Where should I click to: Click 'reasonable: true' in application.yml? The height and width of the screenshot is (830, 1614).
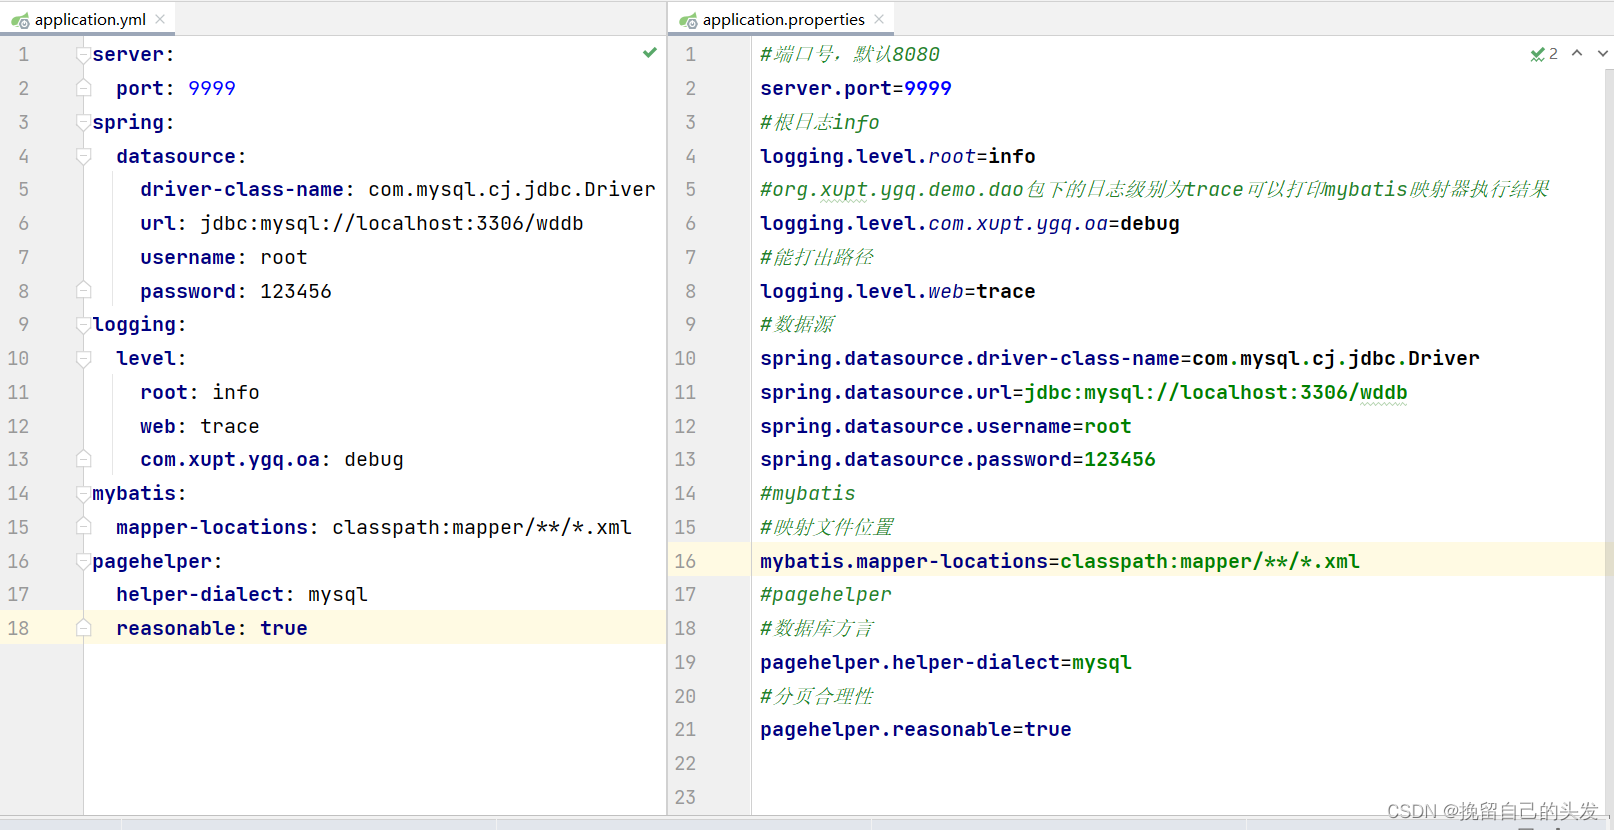(x=212, y=628)
